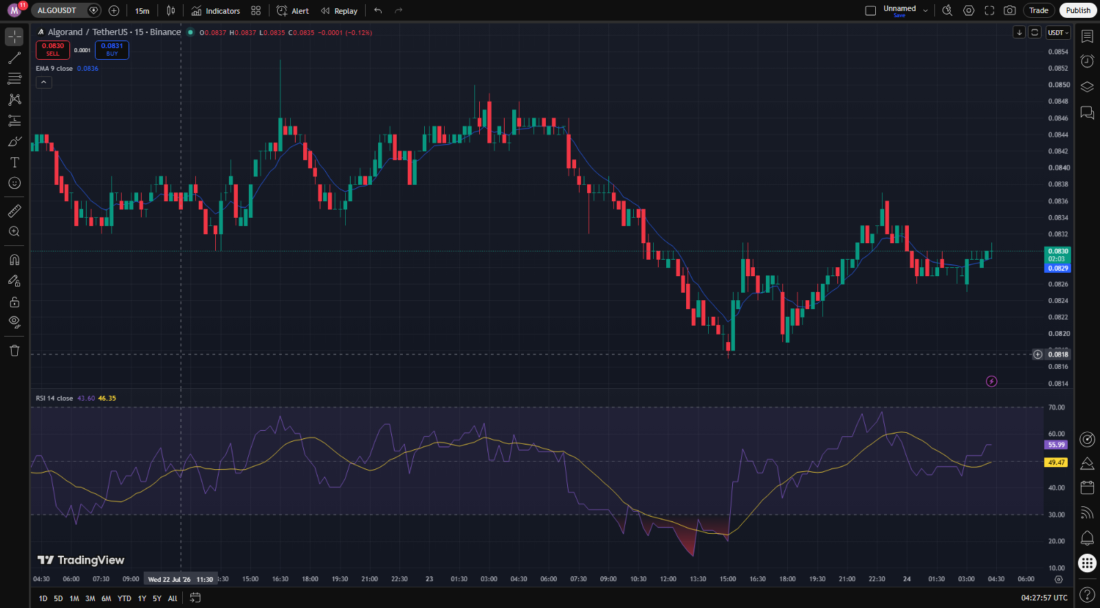This screenshot has width=1100, height=608.
Task: Open chart settings gear icon
Action: (969, 11)
